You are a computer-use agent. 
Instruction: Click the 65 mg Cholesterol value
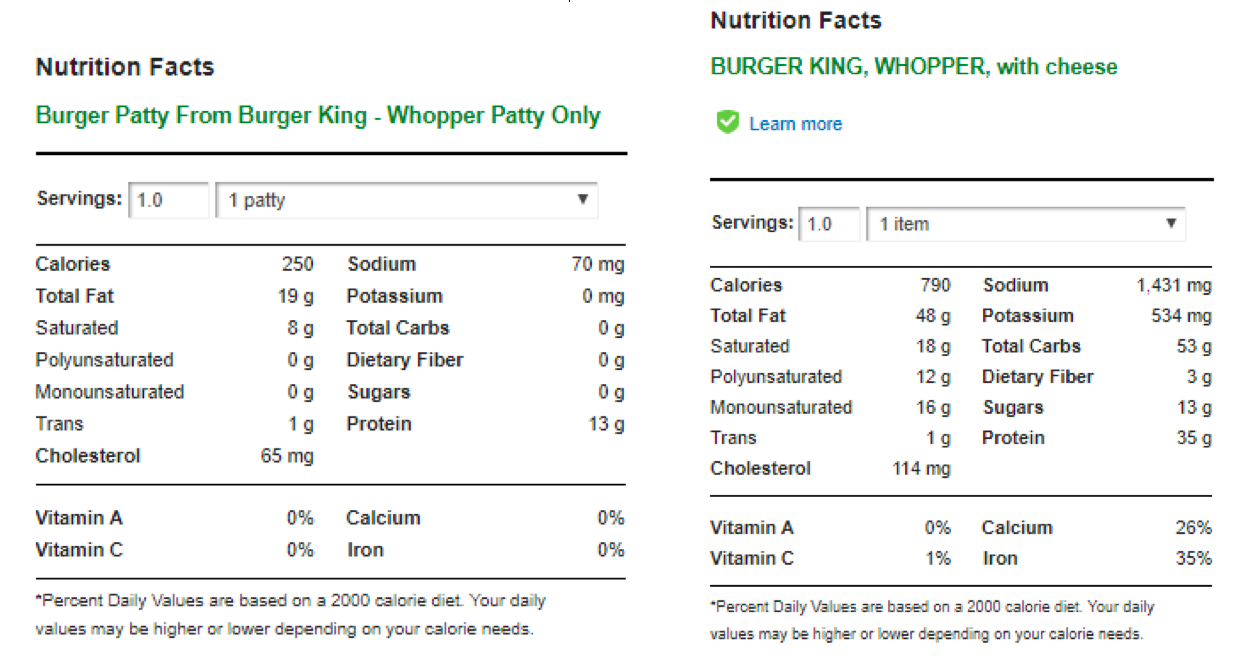point(287,456)
